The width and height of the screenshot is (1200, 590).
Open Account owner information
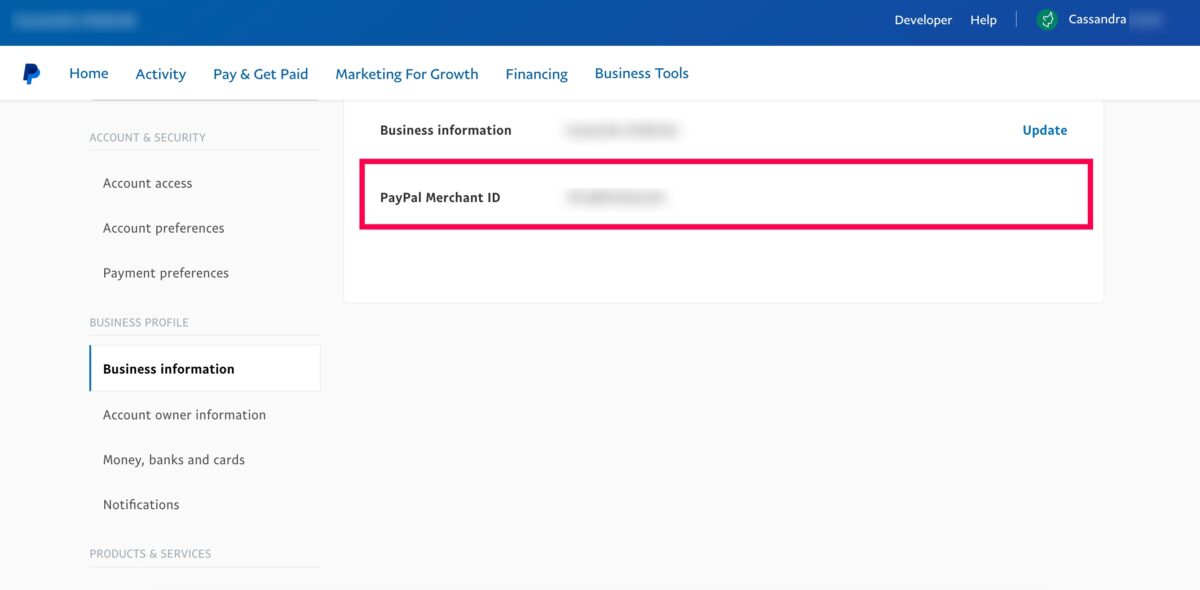pos(185,415)
